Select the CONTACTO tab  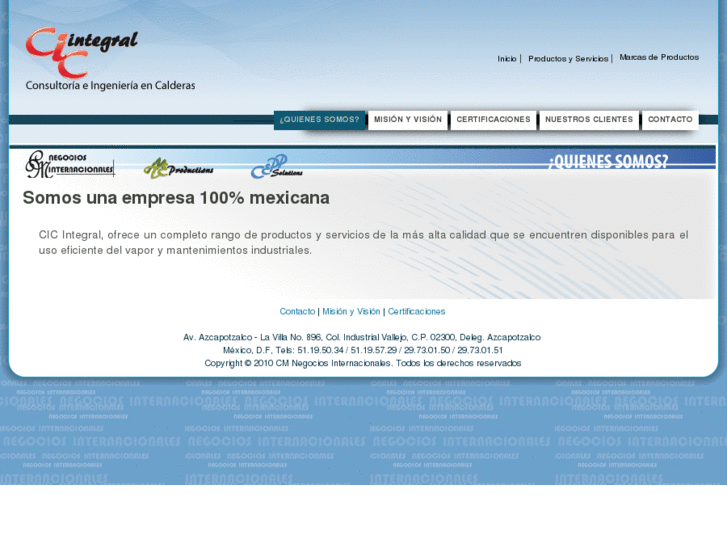point(670,120)
